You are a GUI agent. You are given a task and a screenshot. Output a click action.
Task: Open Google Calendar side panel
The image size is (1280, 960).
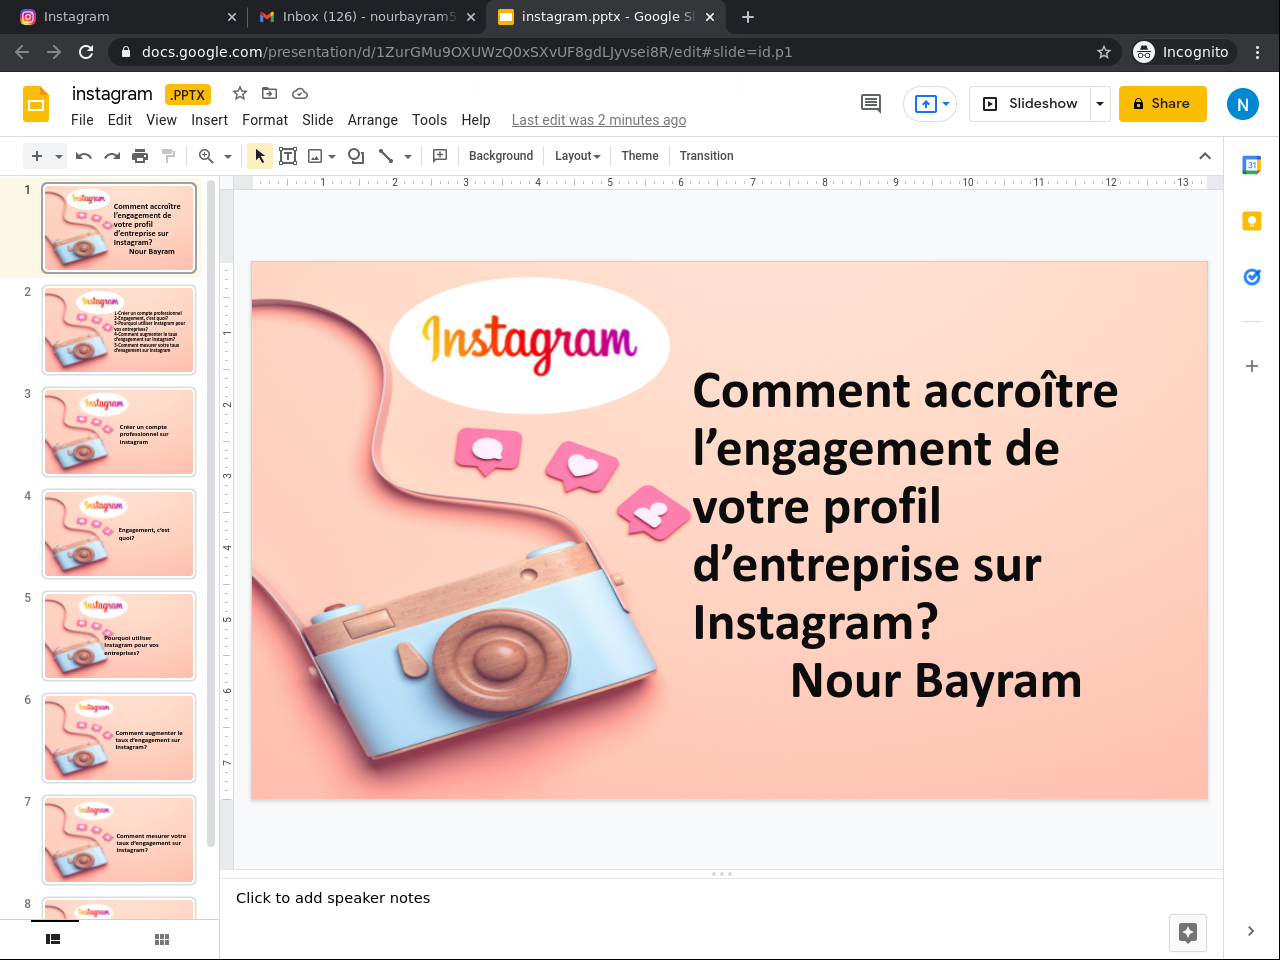[x=1252, y=165]
